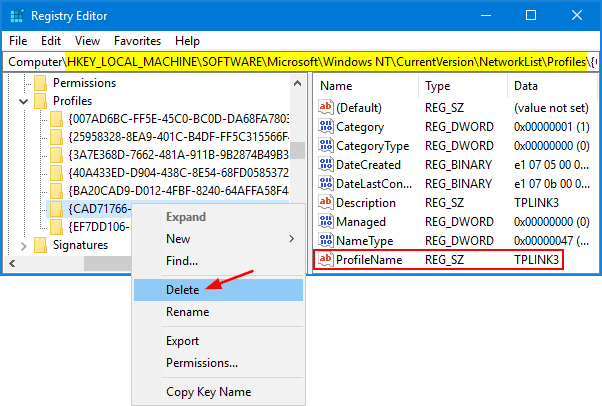The image size is (602, 406).
Task: Open the New submenu arrow in context menu
Action: coord(291,239)
